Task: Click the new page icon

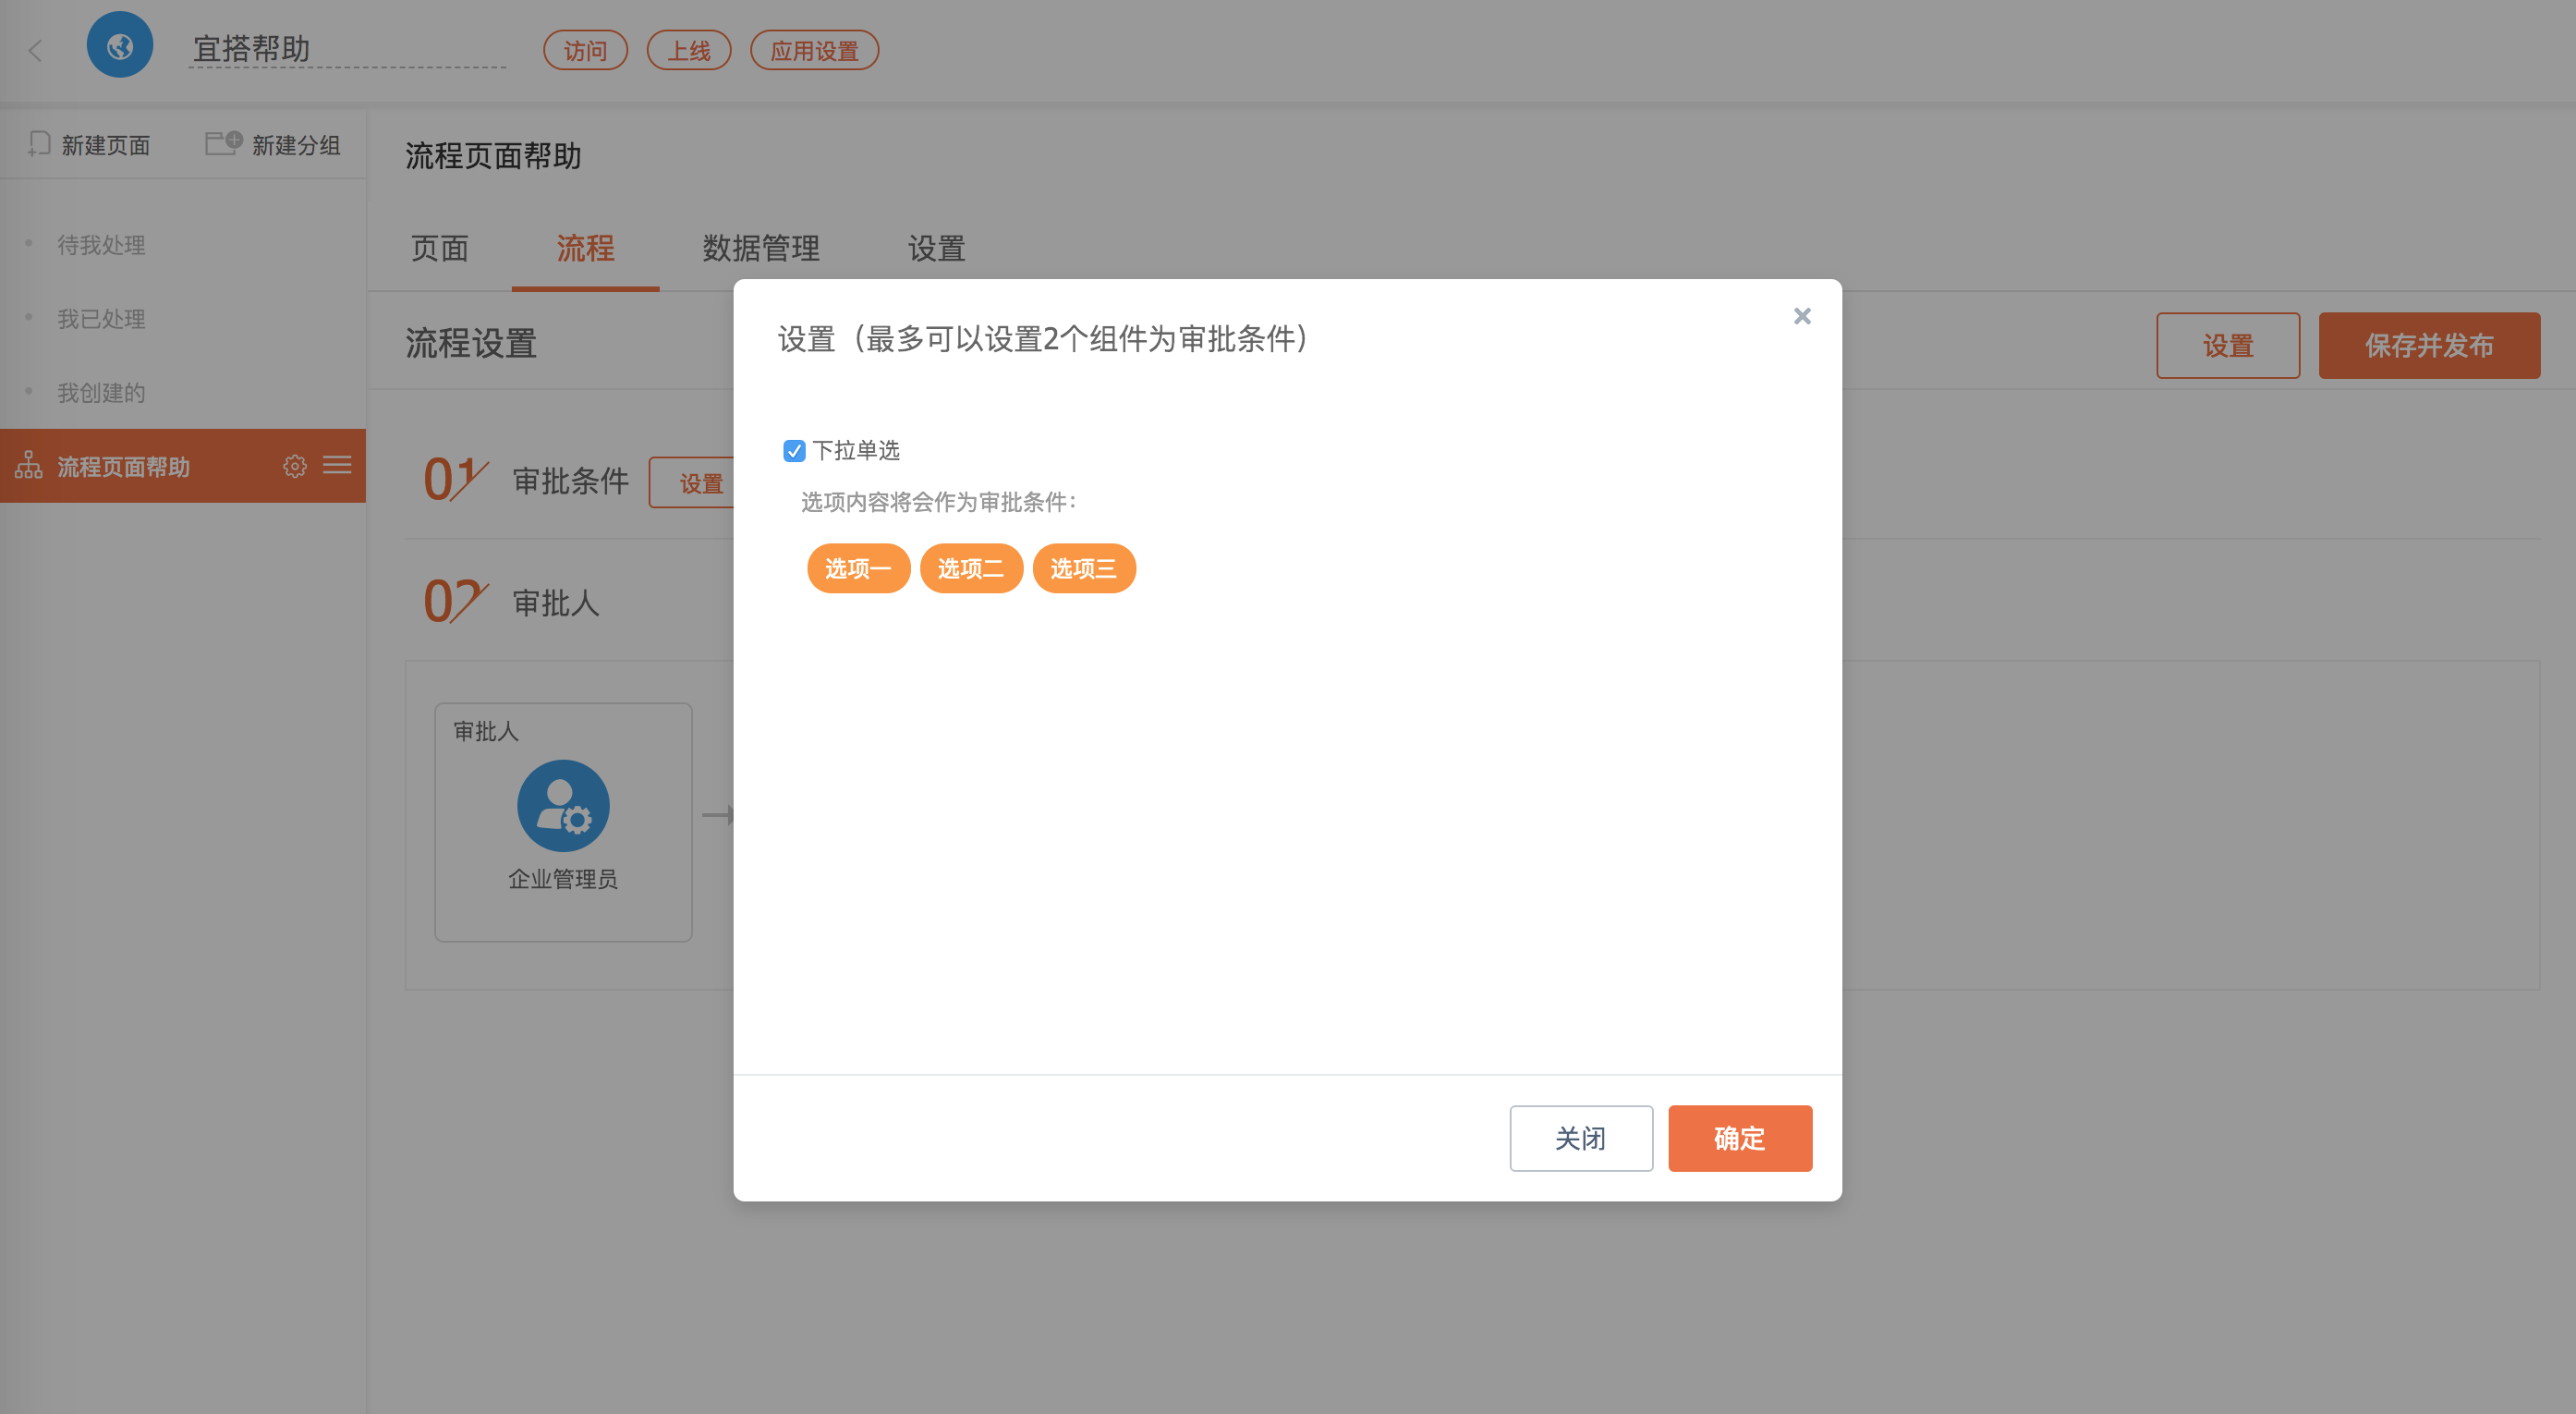Action: [x=39, y=144]
